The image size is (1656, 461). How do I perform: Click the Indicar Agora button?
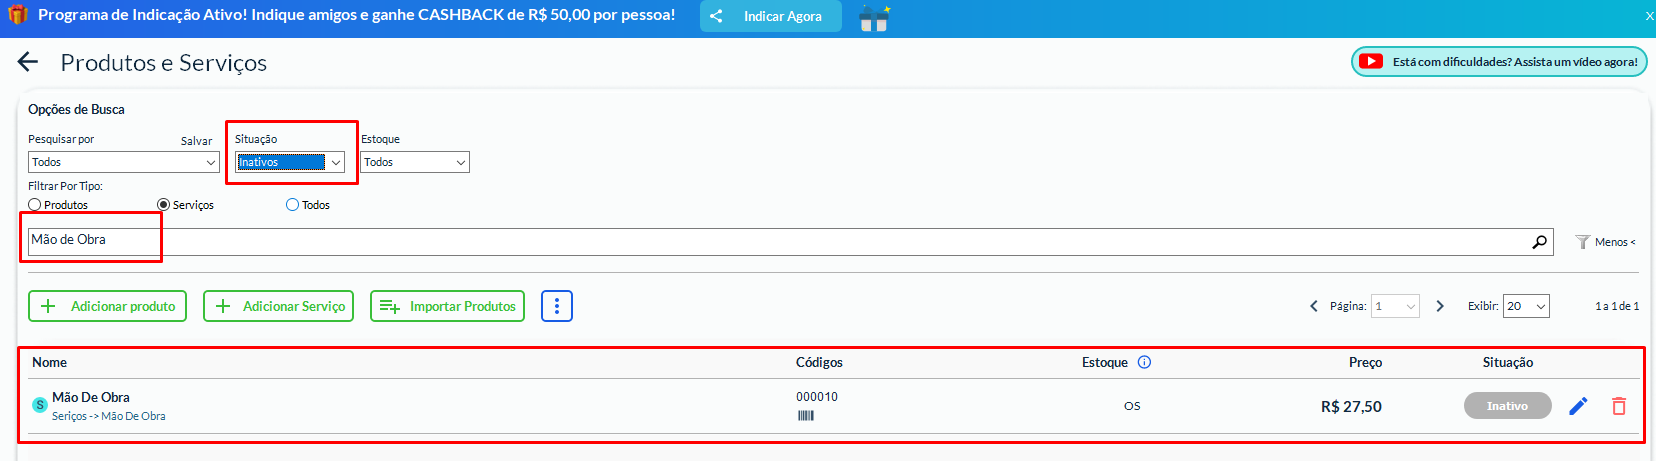(x=770, y=16)
